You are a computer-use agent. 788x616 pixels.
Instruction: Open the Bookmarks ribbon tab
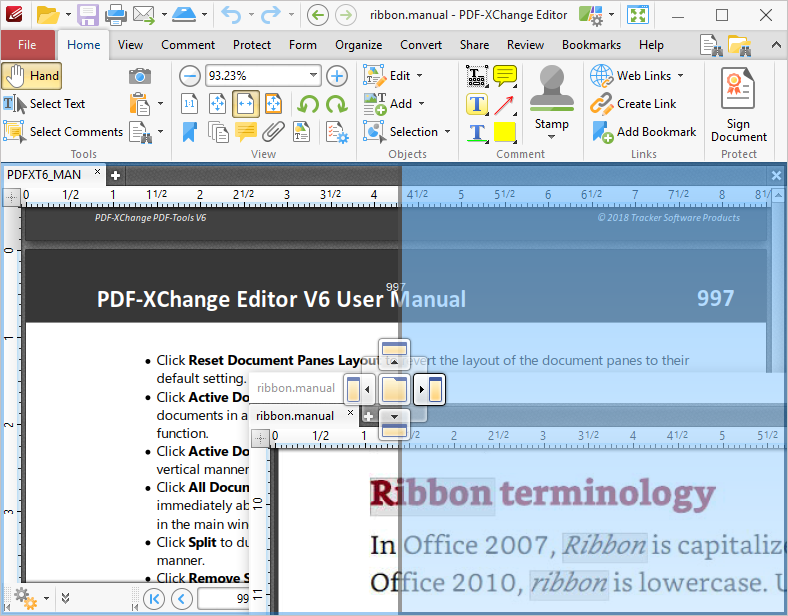[x=591, y=45]
